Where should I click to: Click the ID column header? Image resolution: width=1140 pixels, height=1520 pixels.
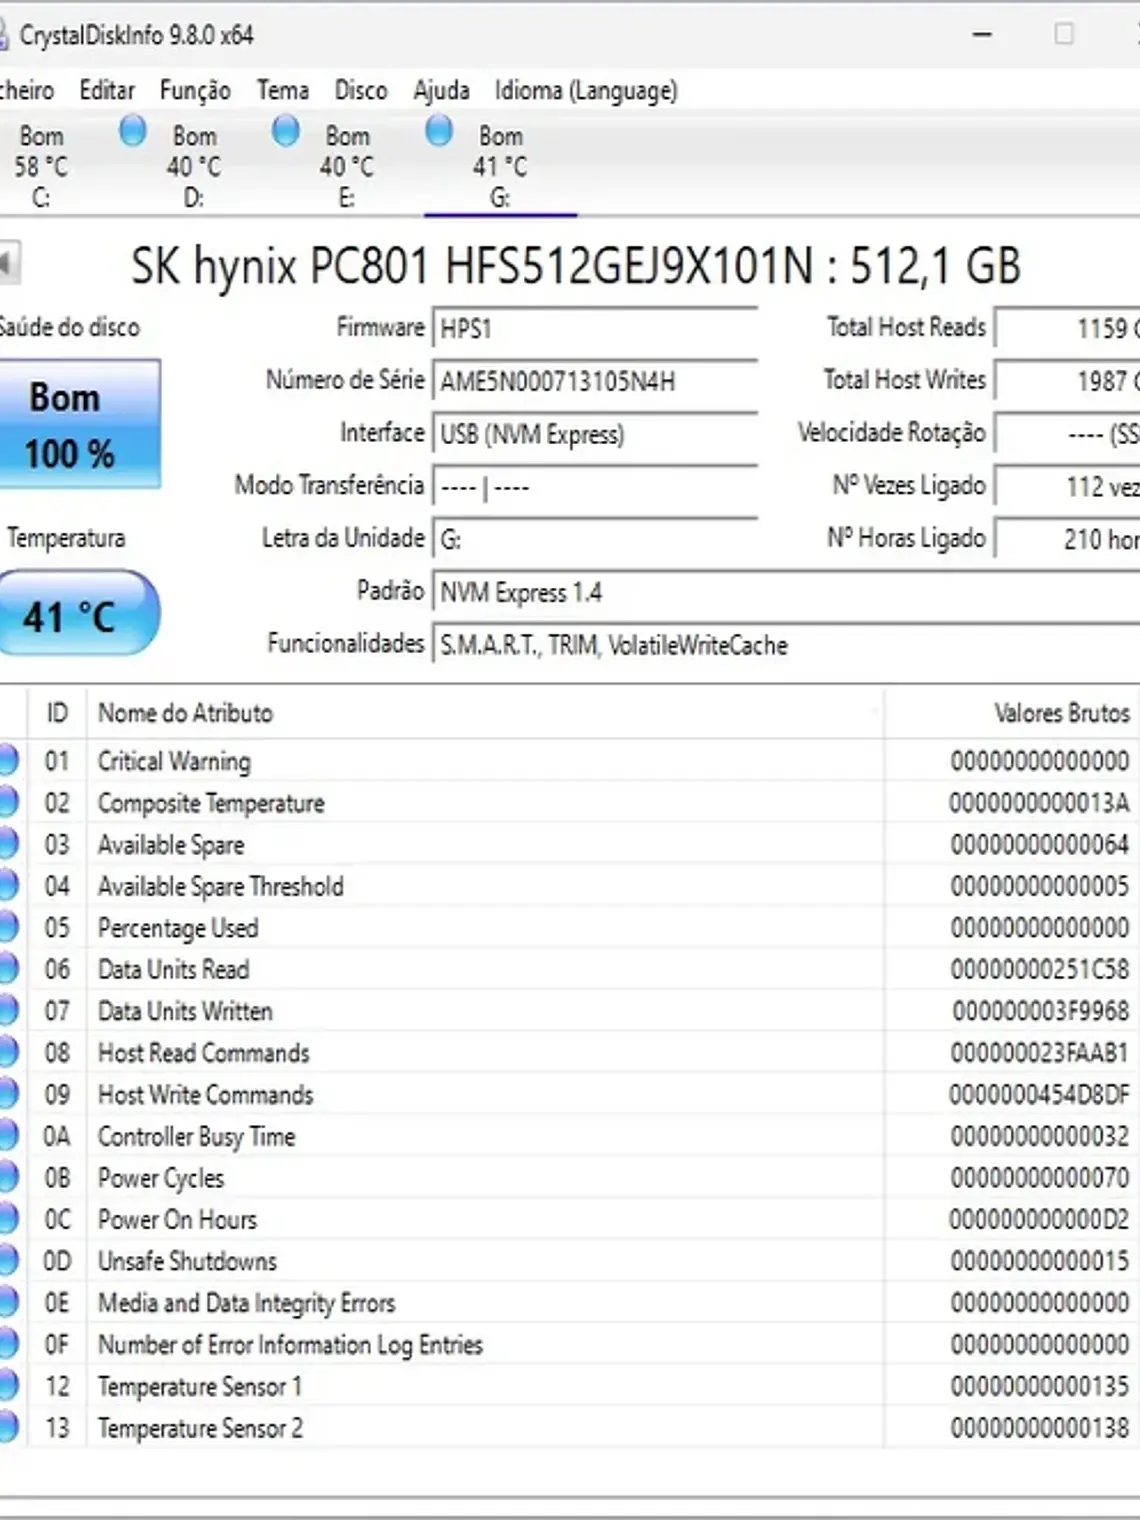point(57,713)
